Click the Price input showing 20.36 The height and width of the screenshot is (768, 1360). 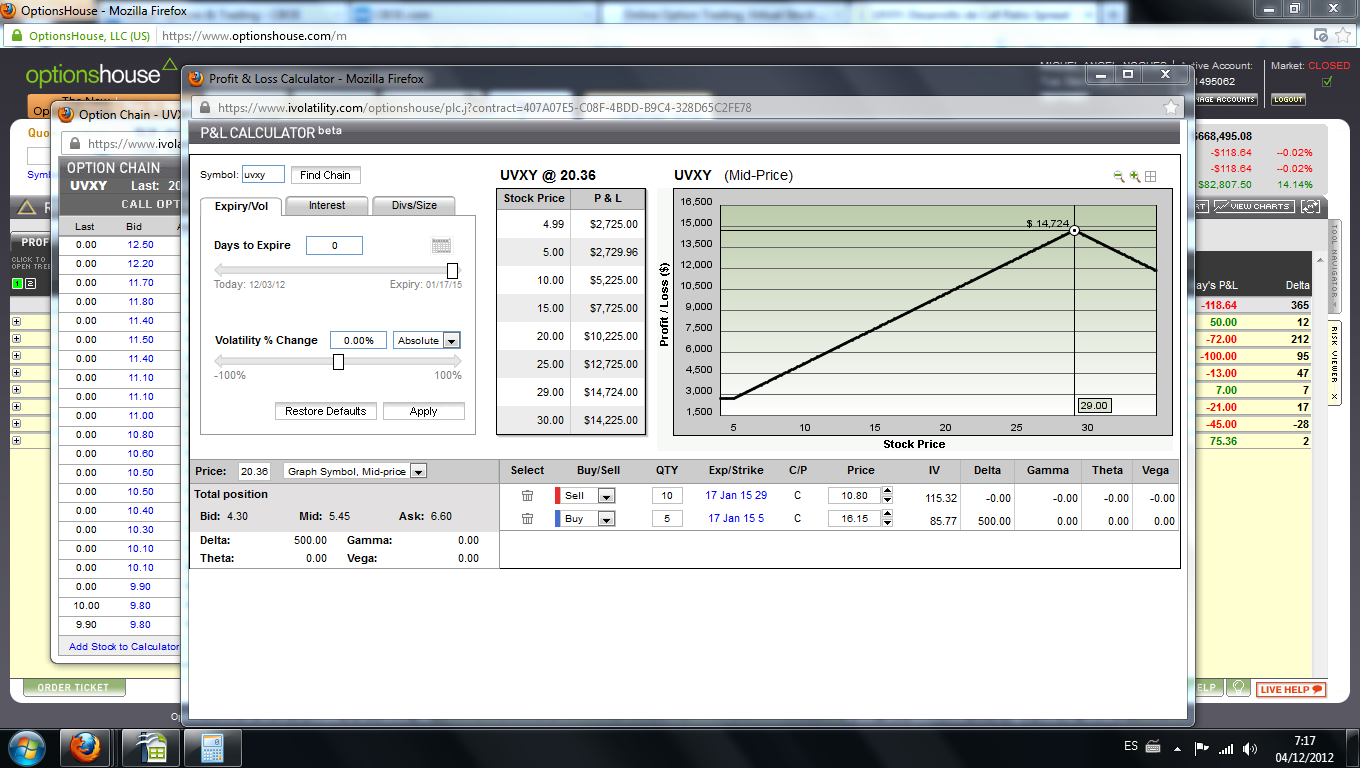tap(254, 471)
